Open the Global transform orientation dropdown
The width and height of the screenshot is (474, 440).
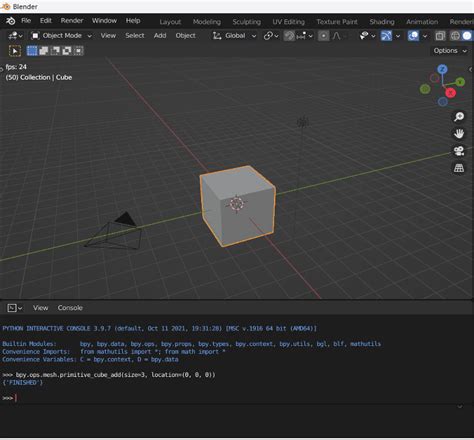235,36
